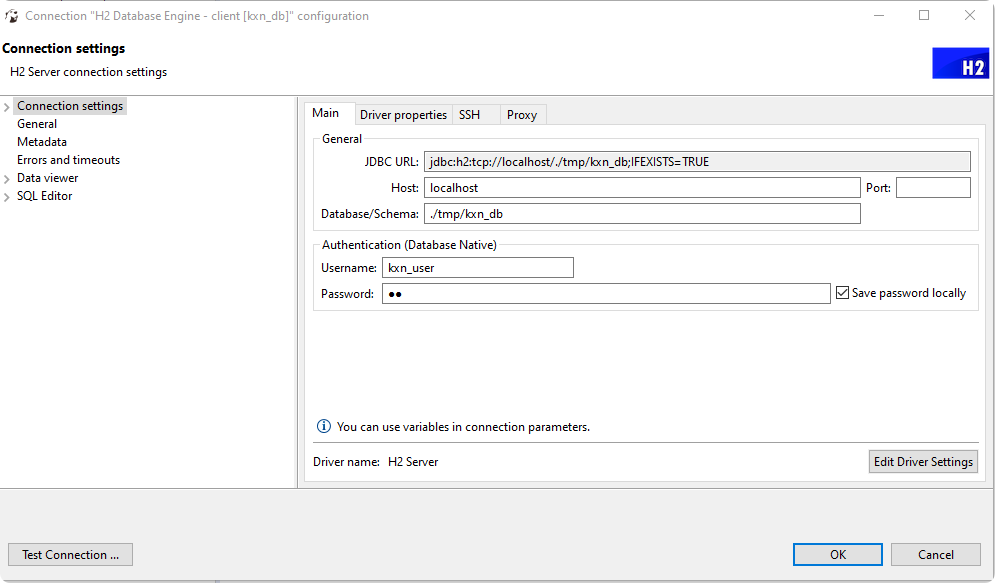
Task: Select Connection settings tree item
Action: point(70,106)
